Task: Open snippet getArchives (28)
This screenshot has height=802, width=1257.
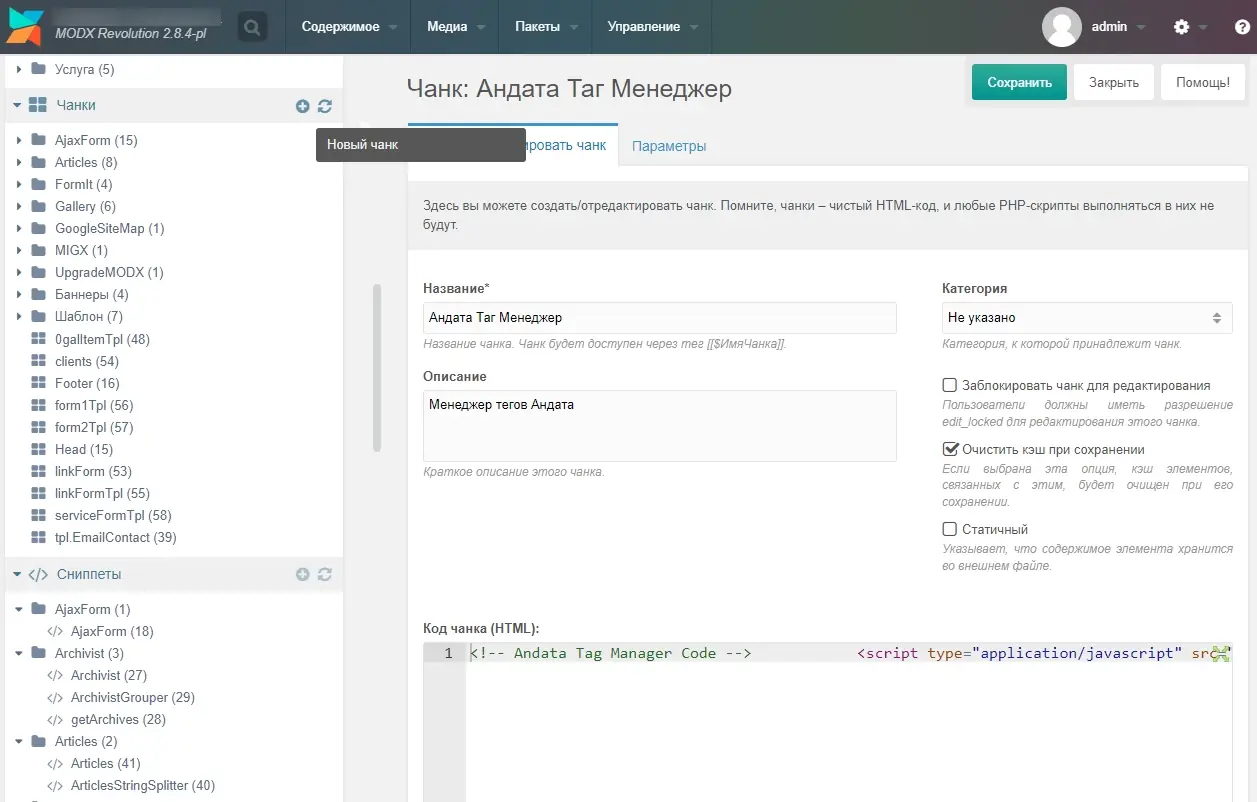Action: (118, 719)
